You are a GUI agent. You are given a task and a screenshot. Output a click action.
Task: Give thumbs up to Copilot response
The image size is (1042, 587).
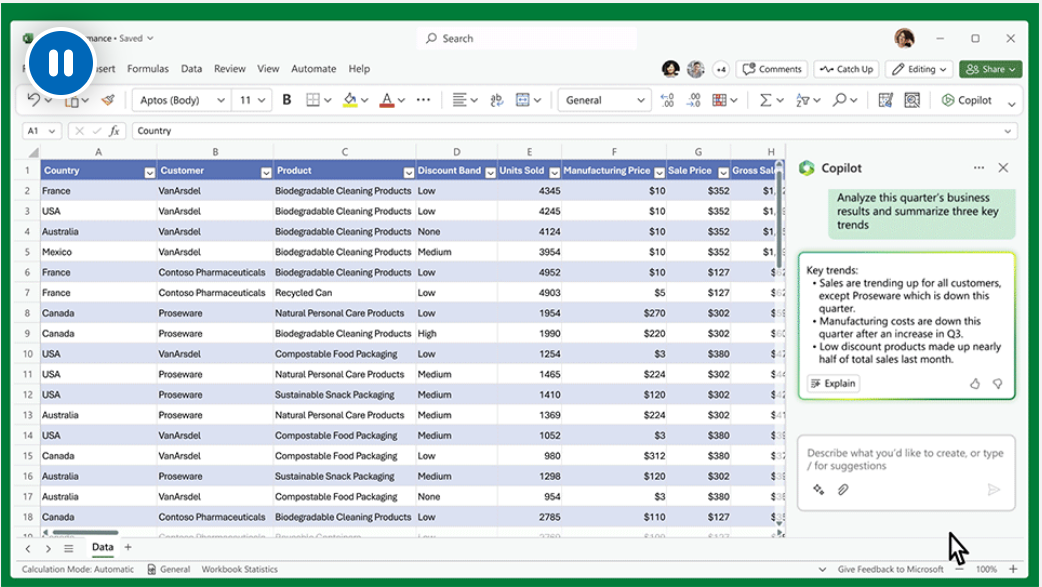coord(975,384)
